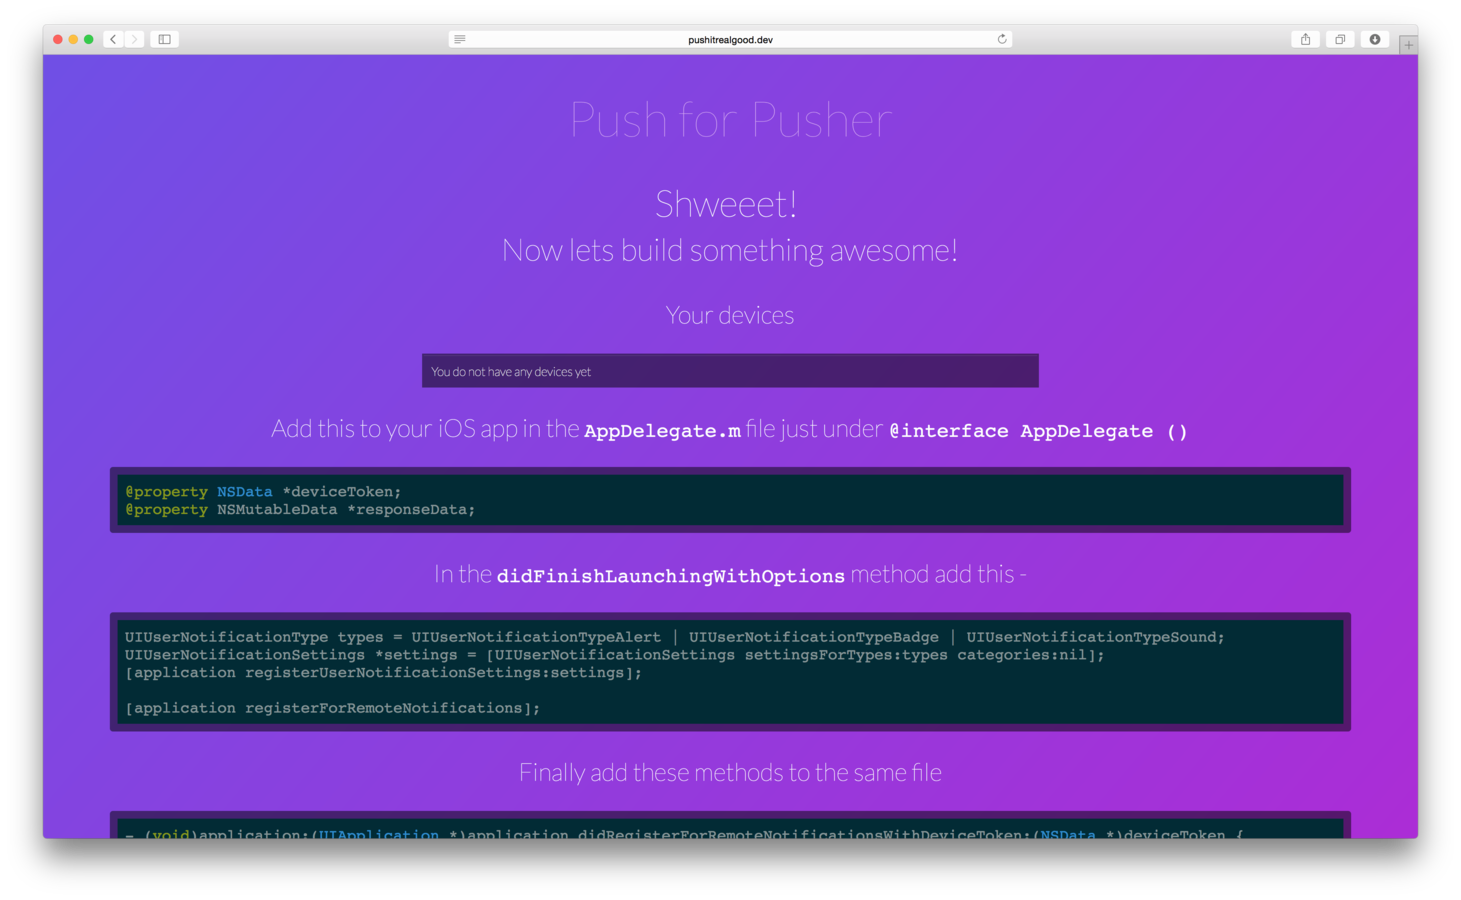Minimize the window with yellow button
Screen dimensions: 1461x900
click(x=73, y=39)
